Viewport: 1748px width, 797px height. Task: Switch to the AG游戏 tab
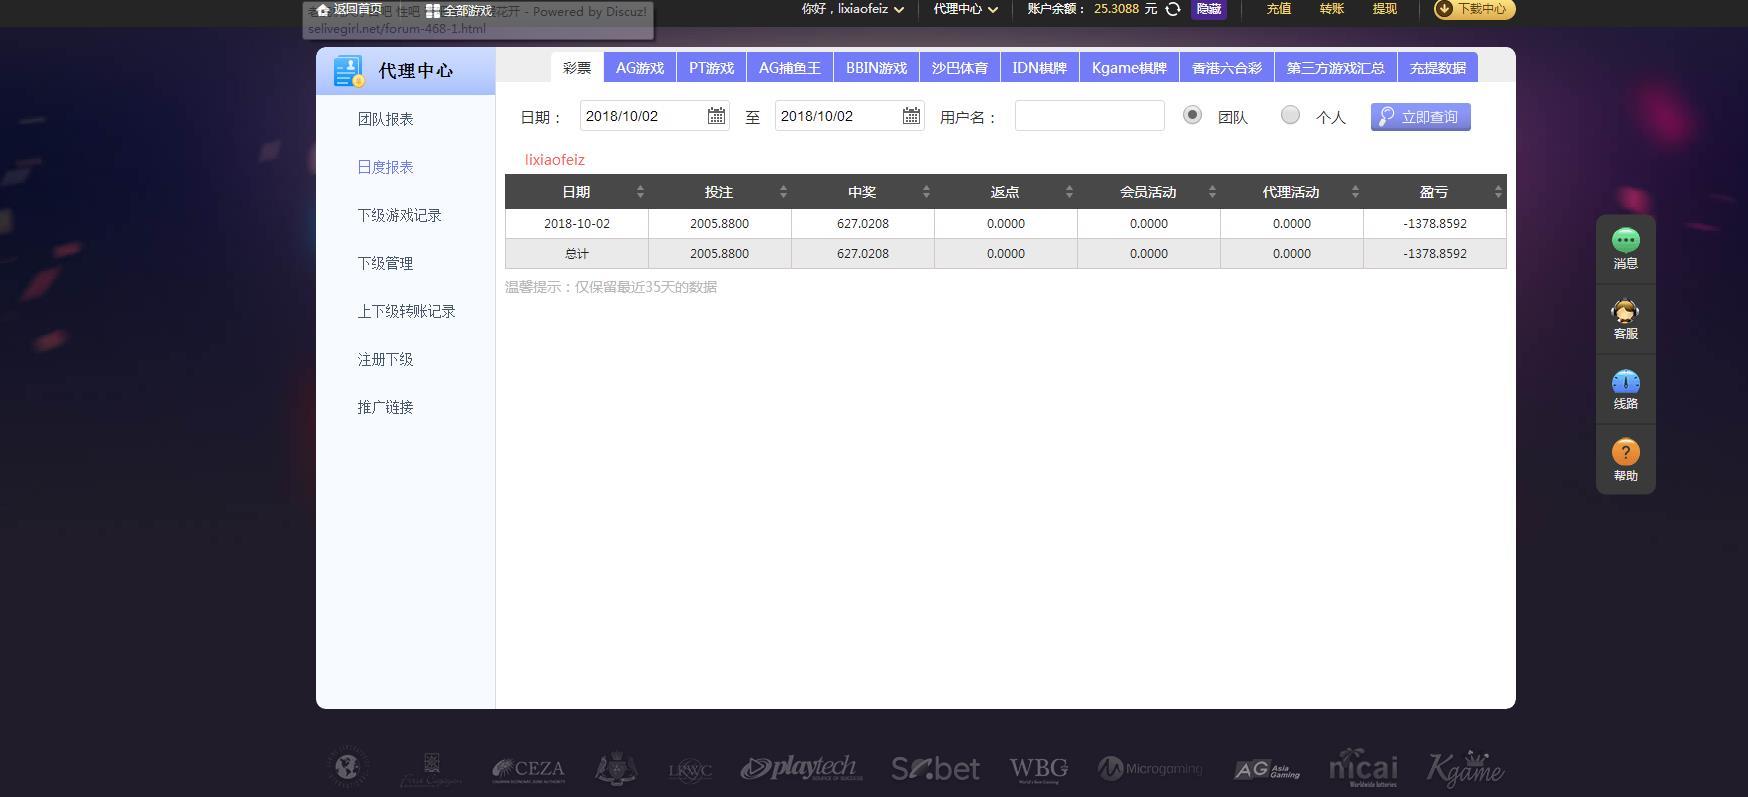(x=640, y=68)
